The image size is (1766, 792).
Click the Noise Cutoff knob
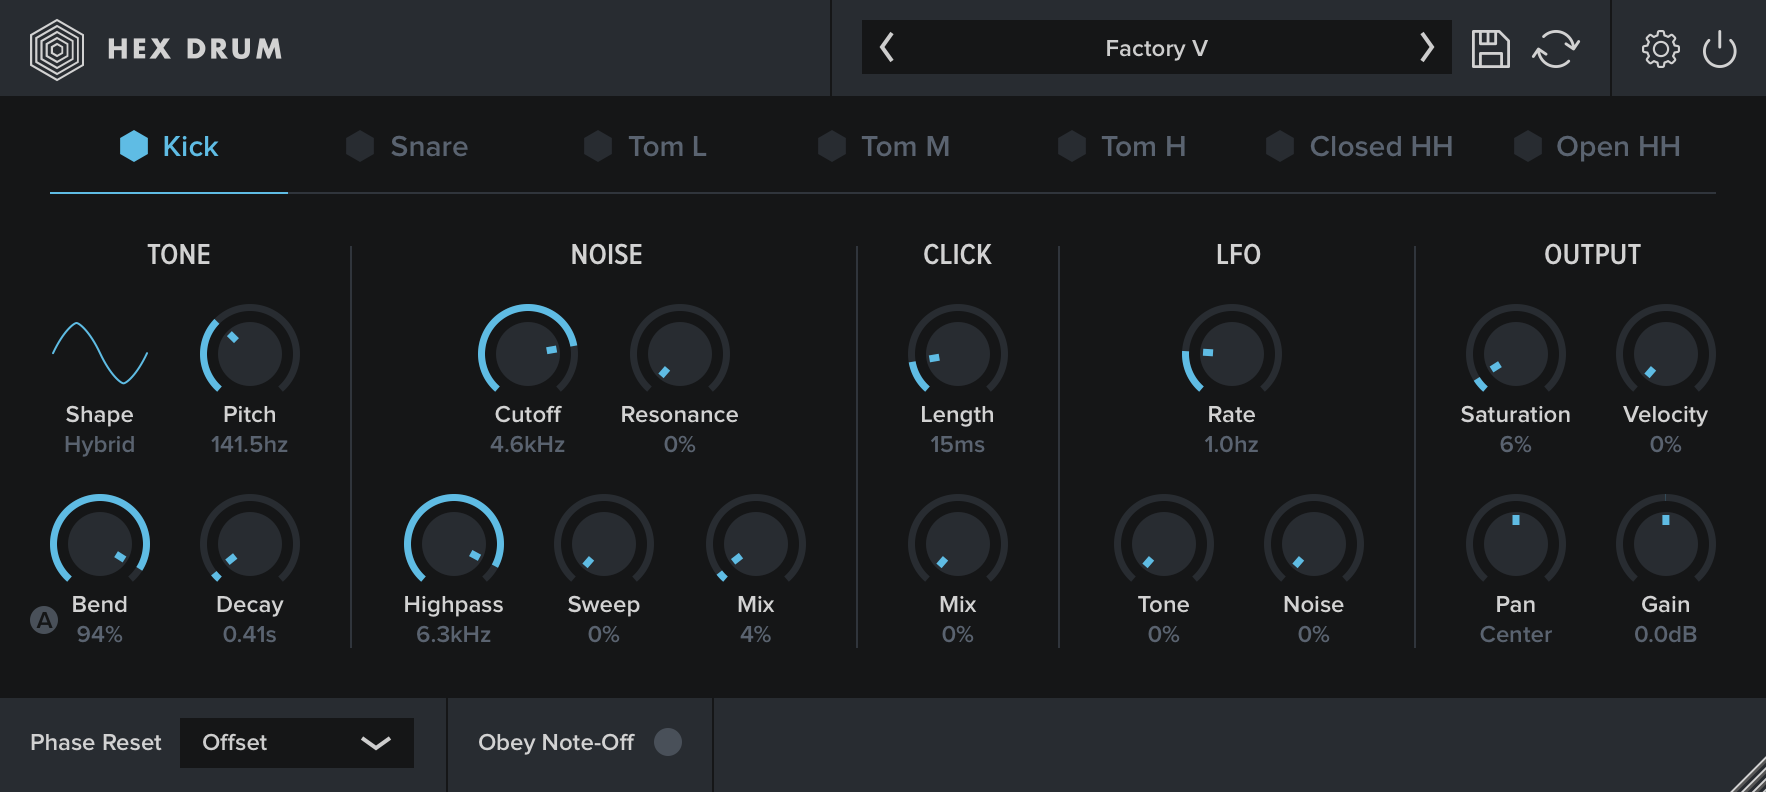pyautogui.click(x=527, y=353)
